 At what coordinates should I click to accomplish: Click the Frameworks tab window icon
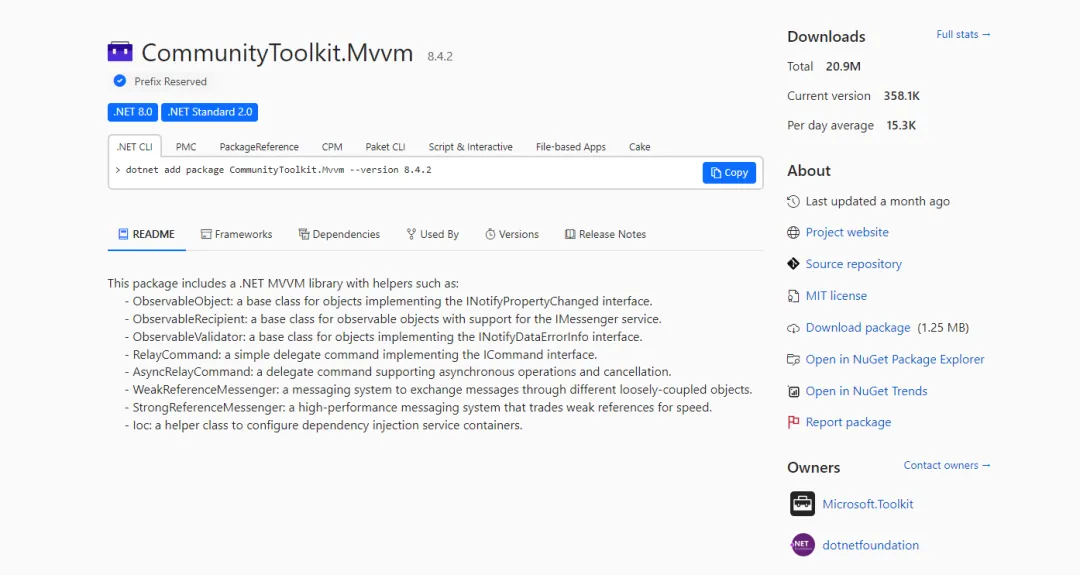pyautogui.click(x=206, y=234)
